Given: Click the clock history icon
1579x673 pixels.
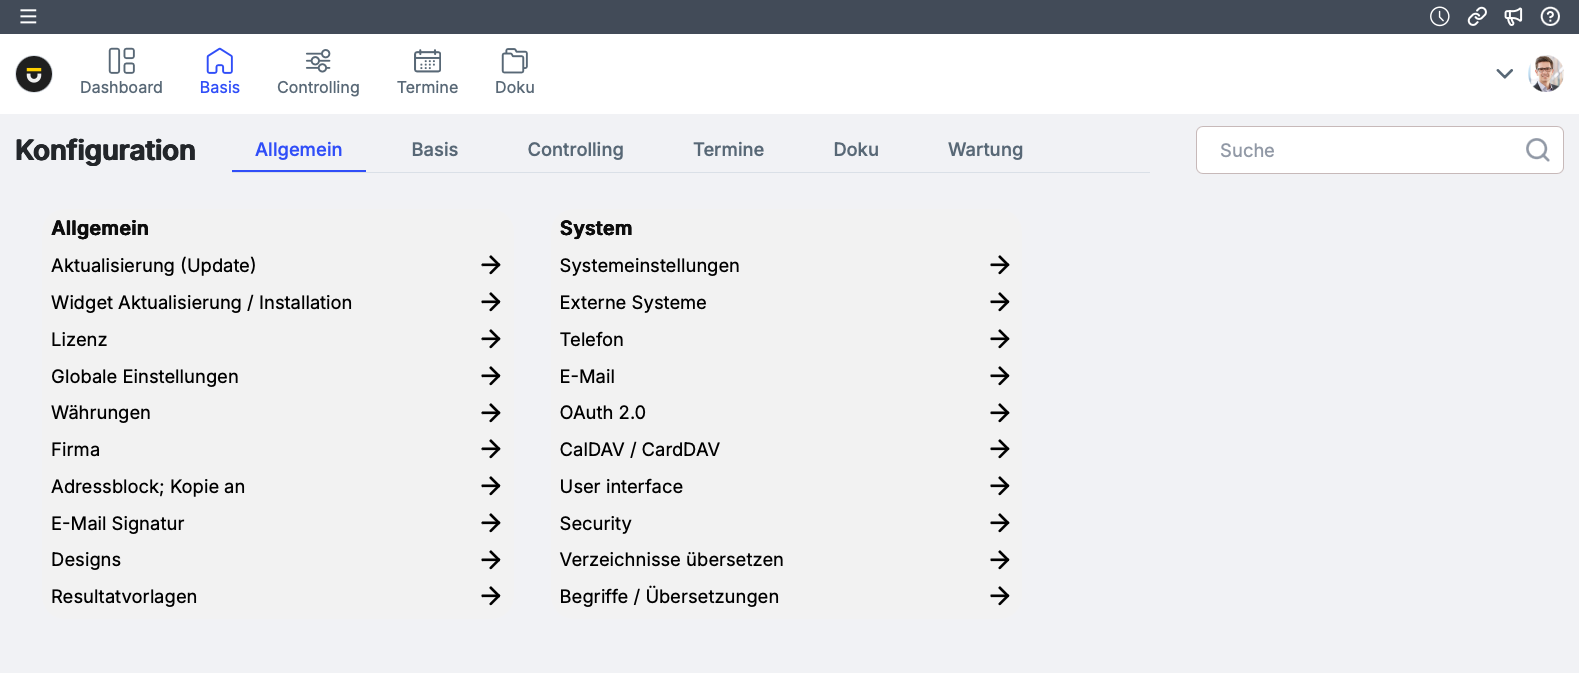Looking at the screenshot, I should click(1439, 16).
